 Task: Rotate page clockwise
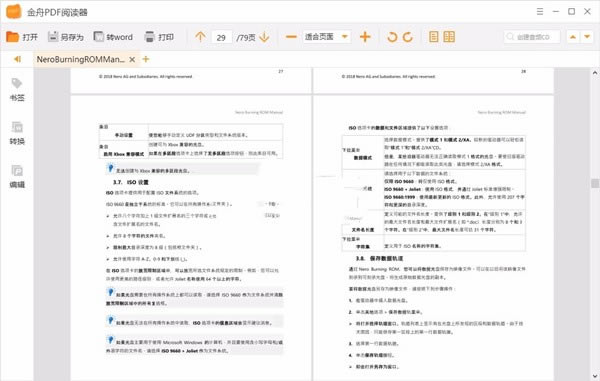(408, 37)
